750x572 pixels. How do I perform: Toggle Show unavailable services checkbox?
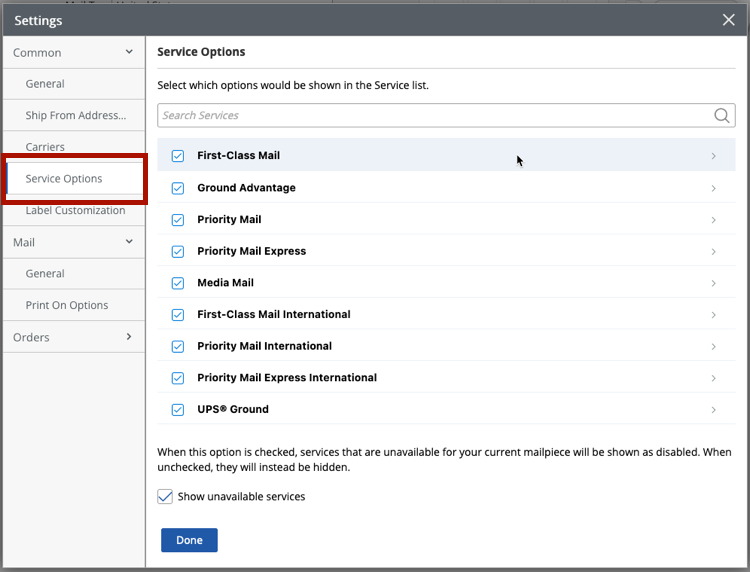point(166,497)
